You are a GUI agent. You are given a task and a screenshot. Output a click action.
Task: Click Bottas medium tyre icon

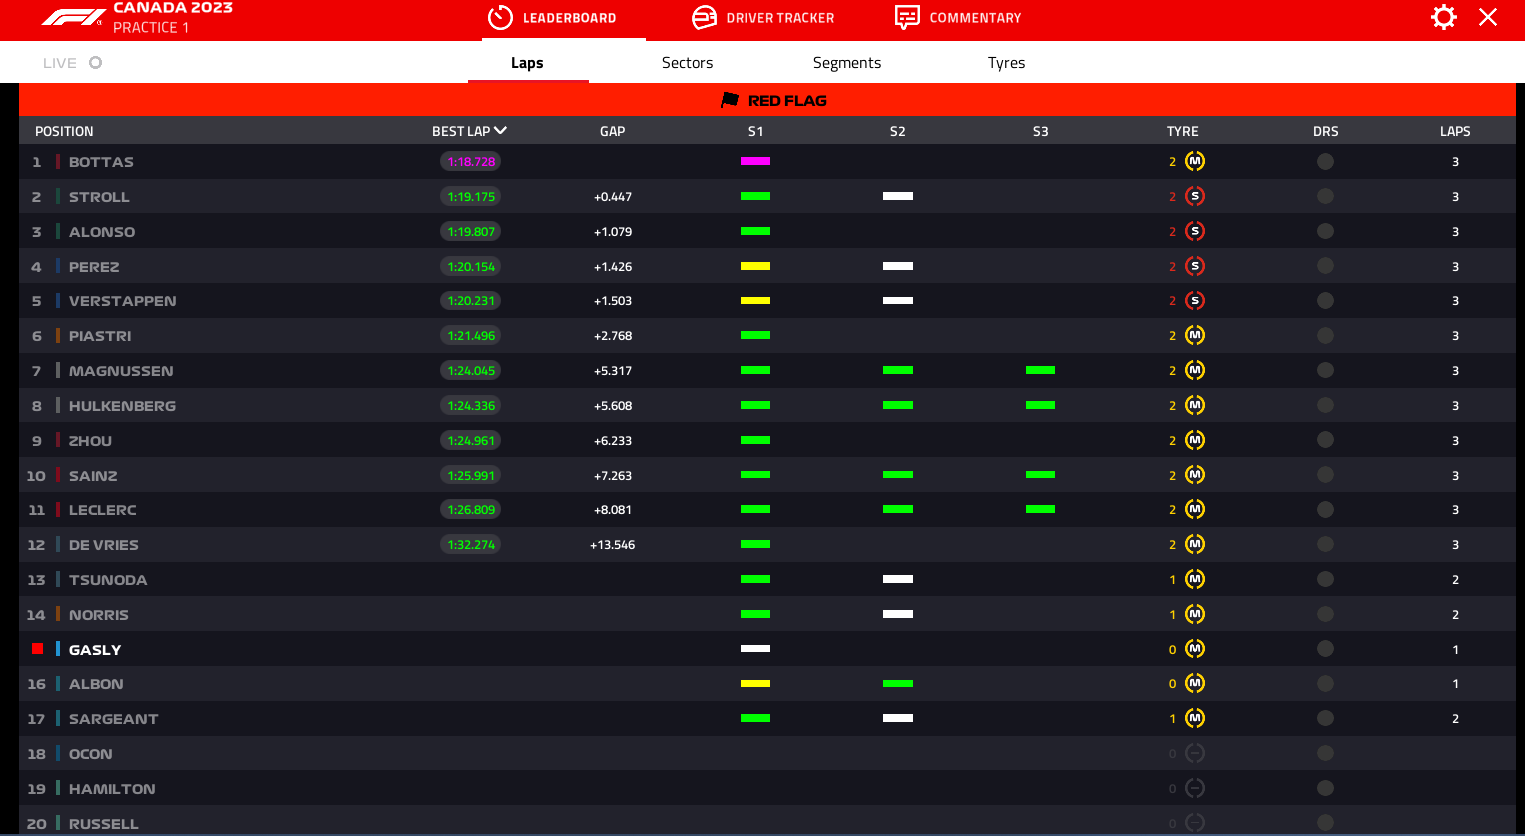tap(1195, 161)
